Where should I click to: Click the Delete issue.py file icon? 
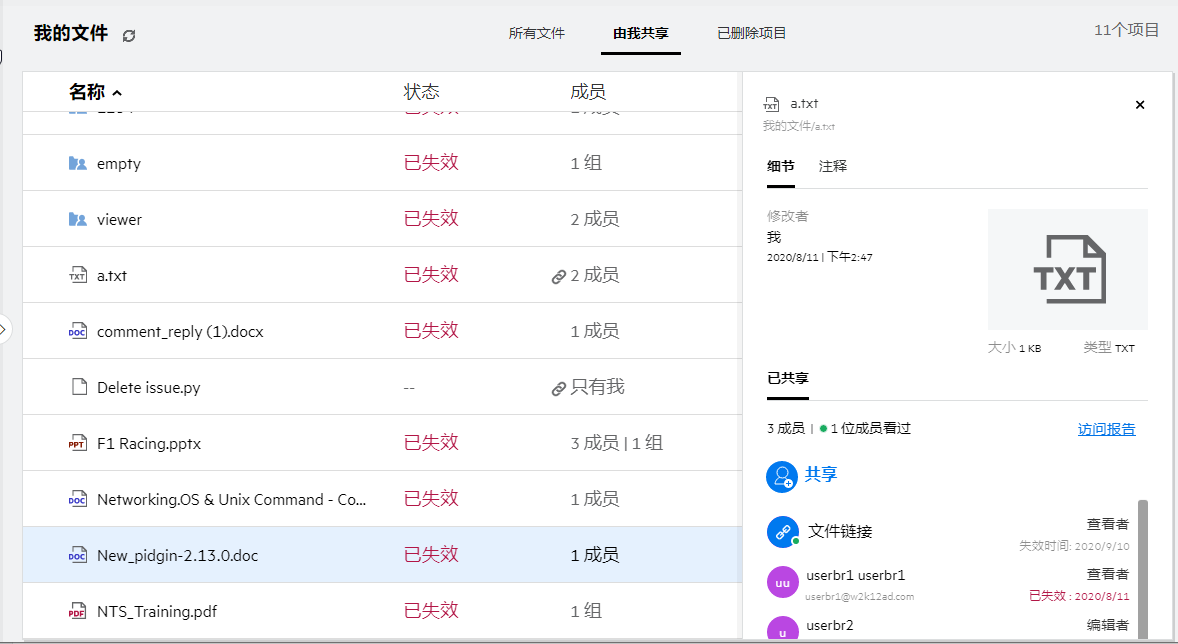(78, 387)
